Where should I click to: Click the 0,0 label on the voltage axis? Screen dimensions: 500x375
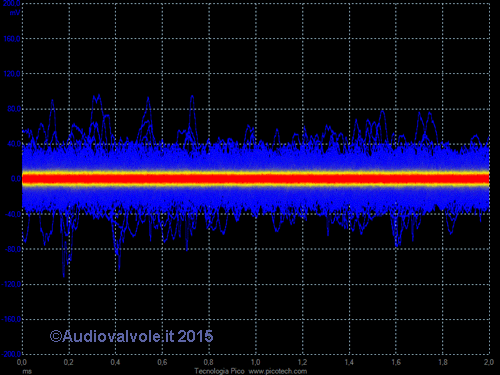pyautogui.click(x=16, y=179)
